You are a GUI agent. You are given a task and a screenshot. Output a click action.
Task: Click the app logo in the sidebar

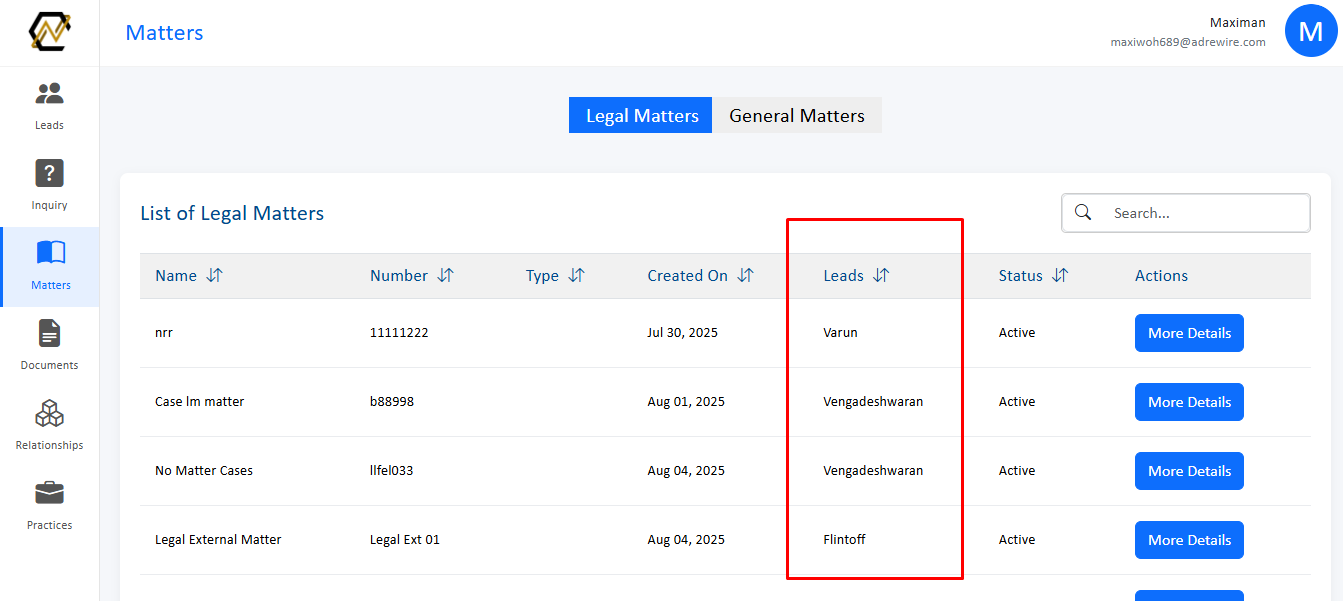[49, 32]
